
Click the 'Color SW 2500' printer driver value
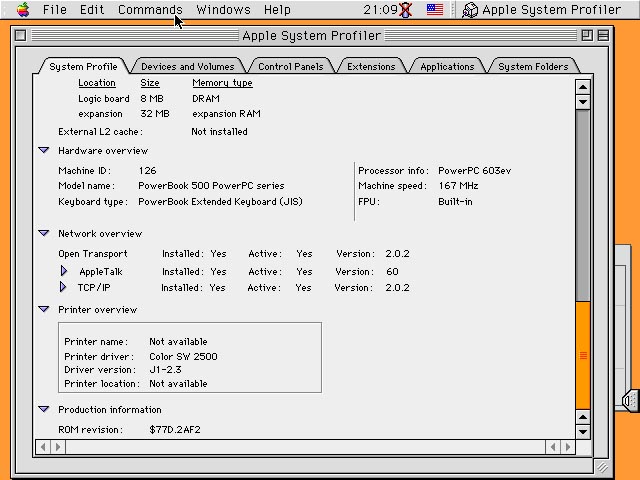click(x=183, y=356)
